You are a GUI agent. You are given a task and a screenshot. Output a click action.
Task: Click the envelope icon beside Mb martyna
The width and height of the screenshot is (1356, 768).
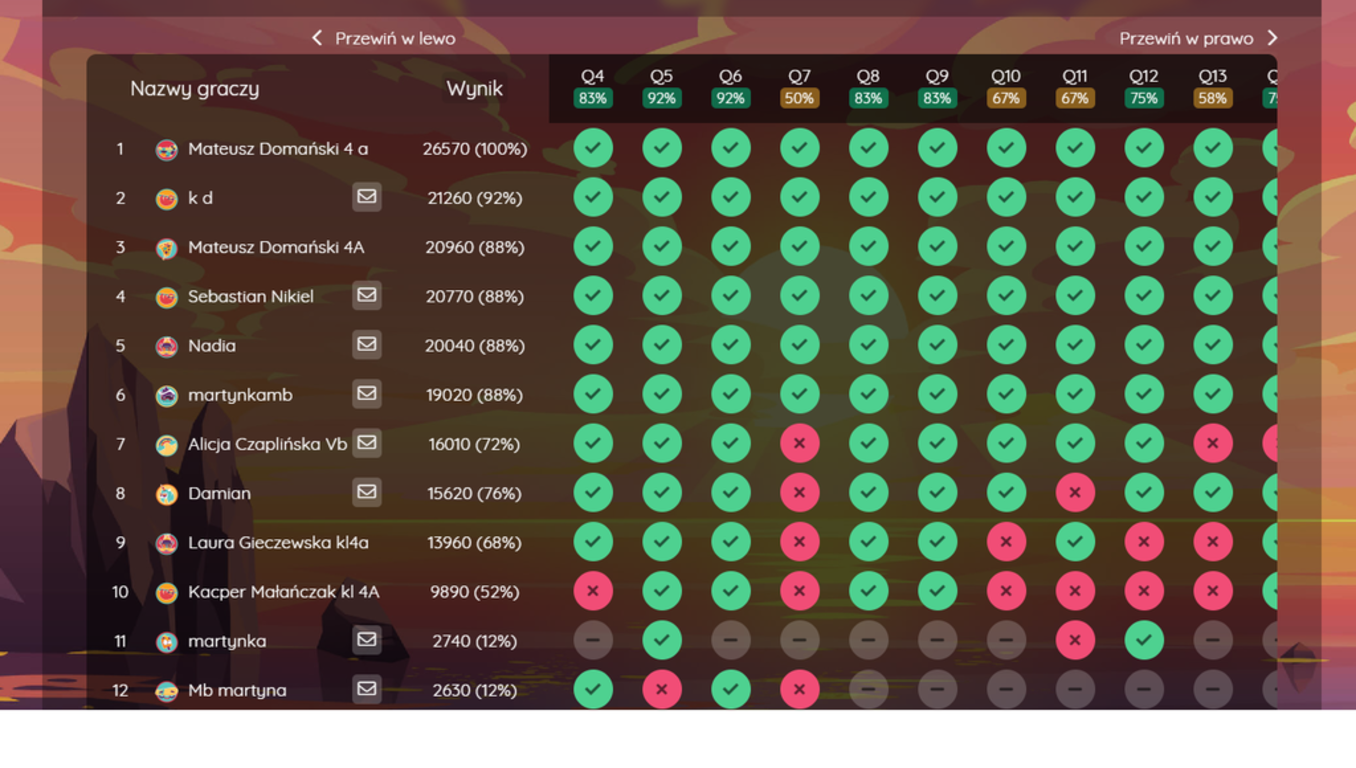point(367,689)
